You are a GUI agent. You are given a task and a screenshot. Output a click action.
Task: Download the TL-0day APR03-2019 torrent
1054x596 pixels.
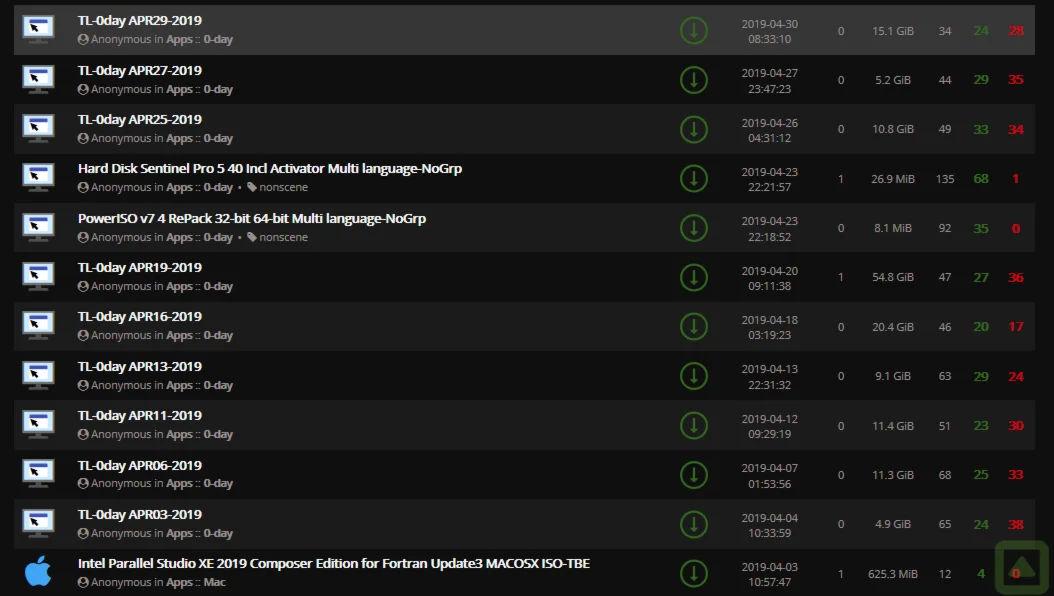(x=694, y=524)
